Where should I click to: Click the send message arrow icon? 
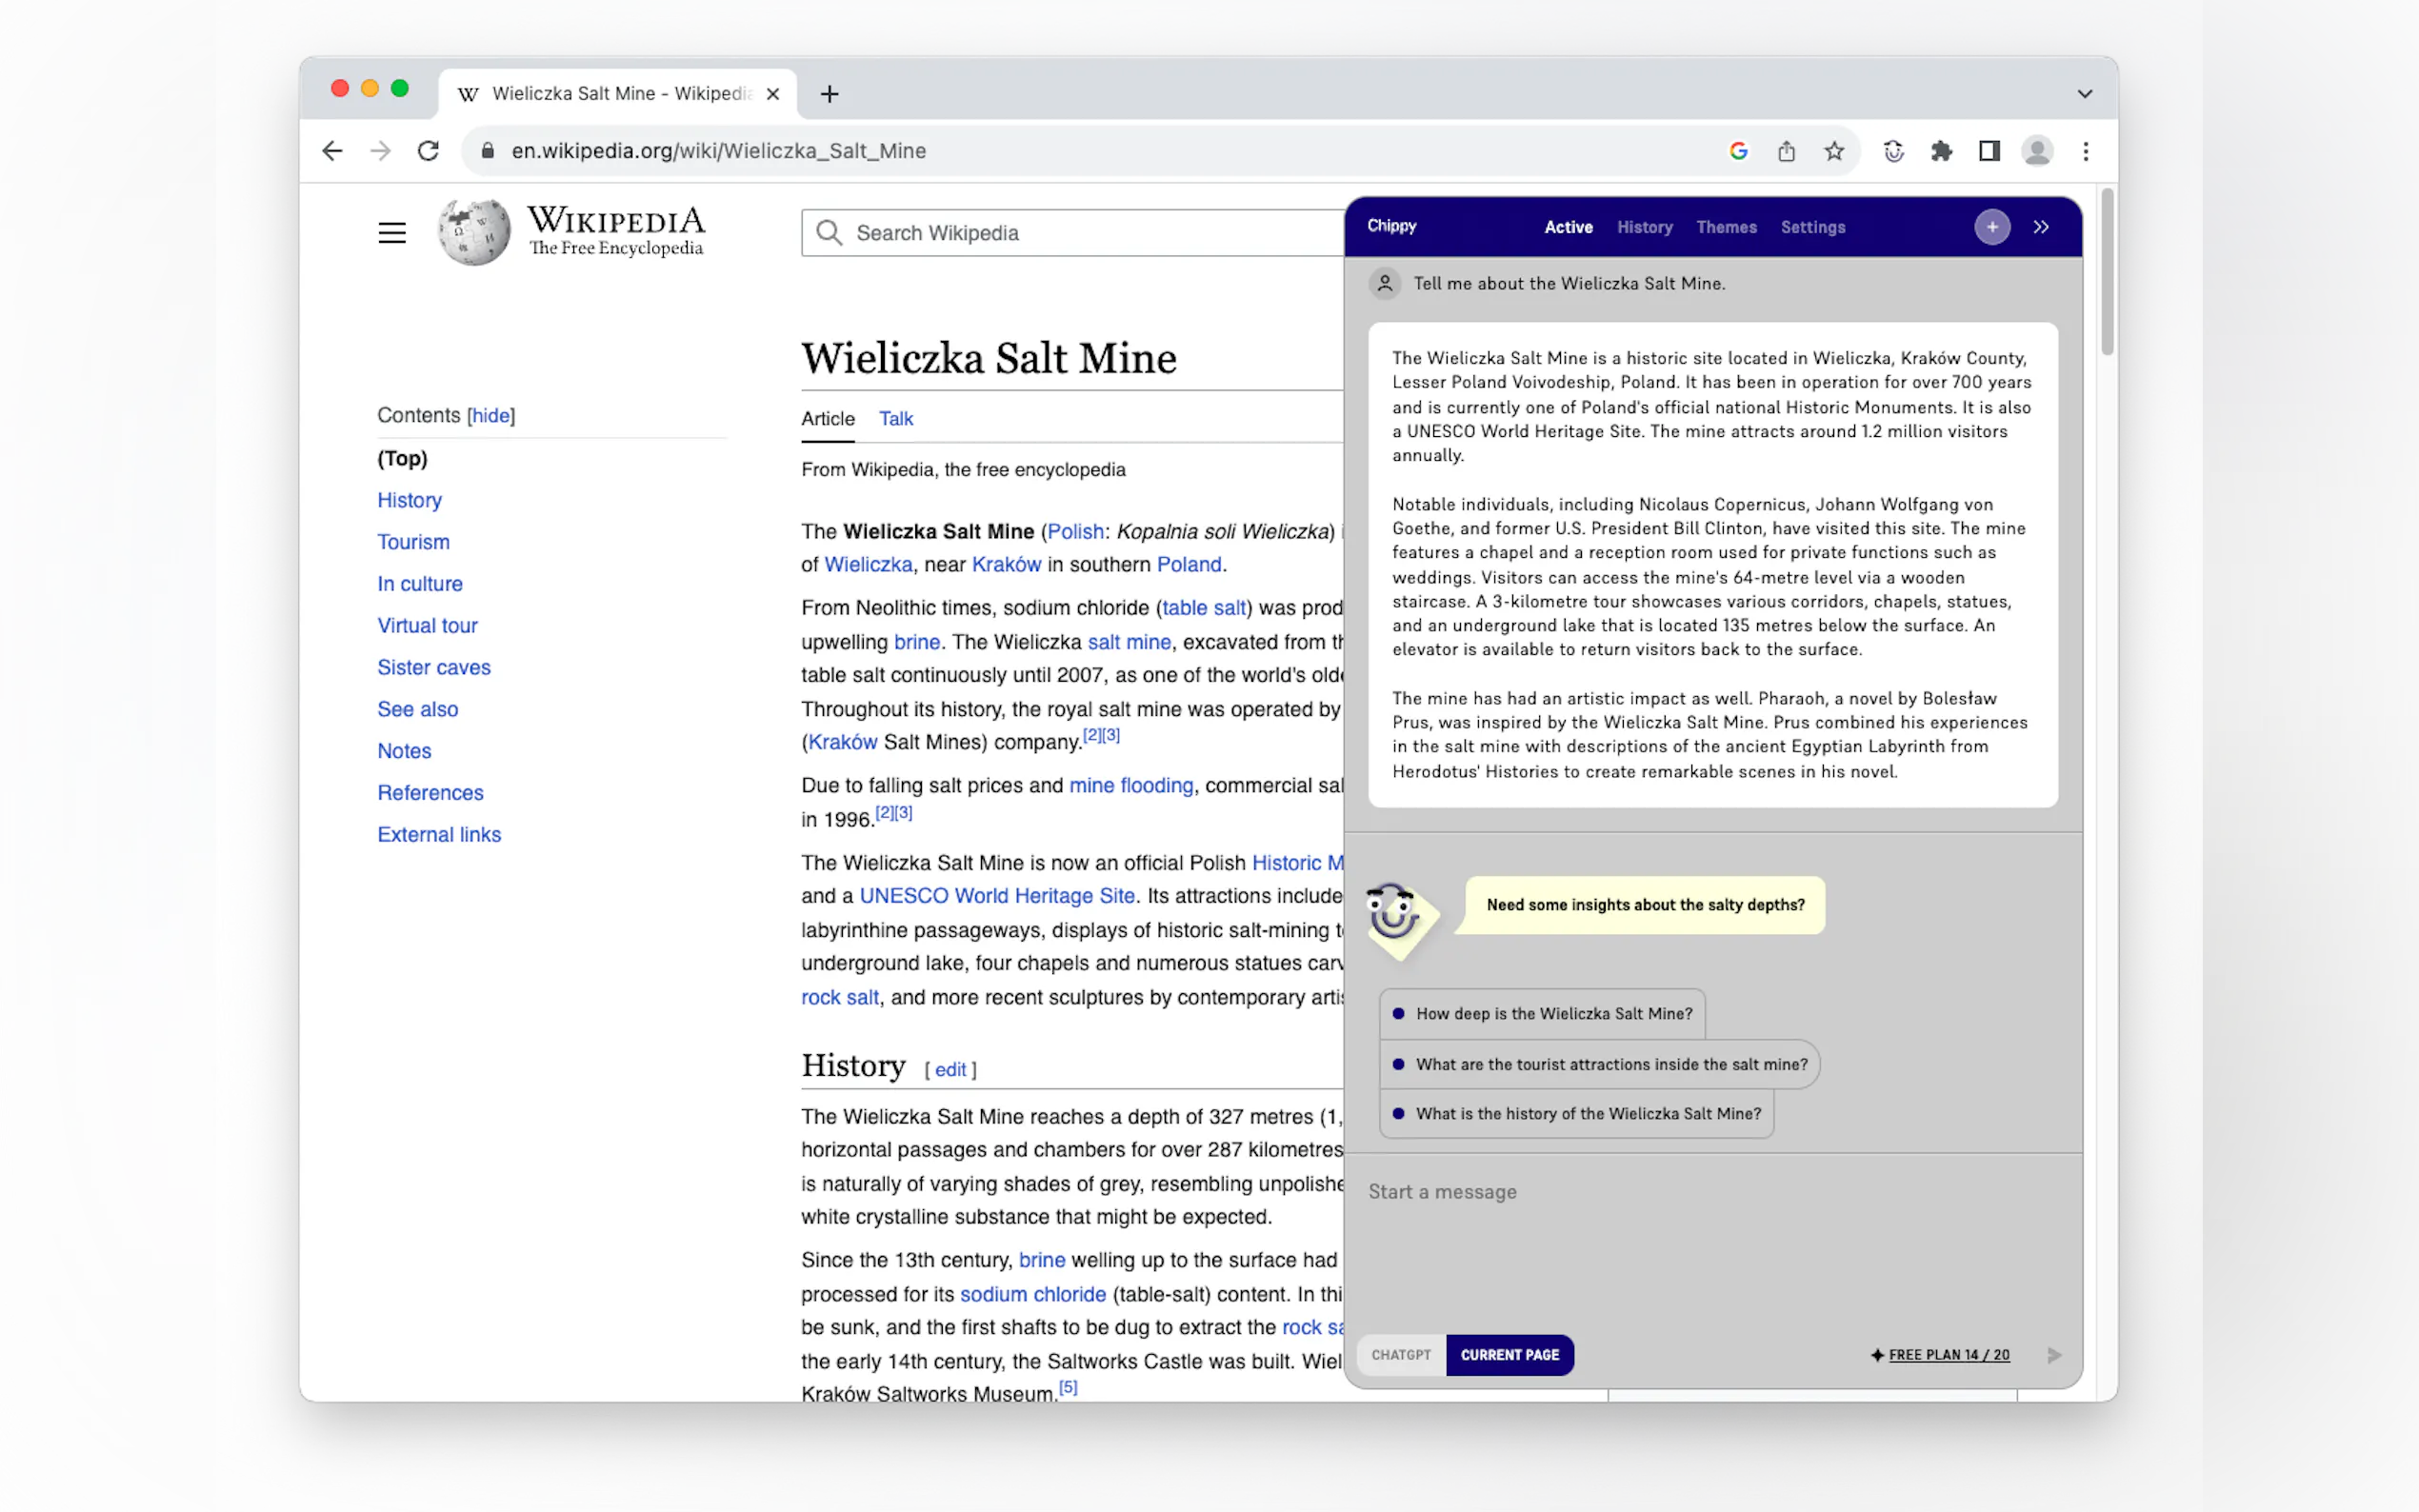[x=2054, y=1355]
